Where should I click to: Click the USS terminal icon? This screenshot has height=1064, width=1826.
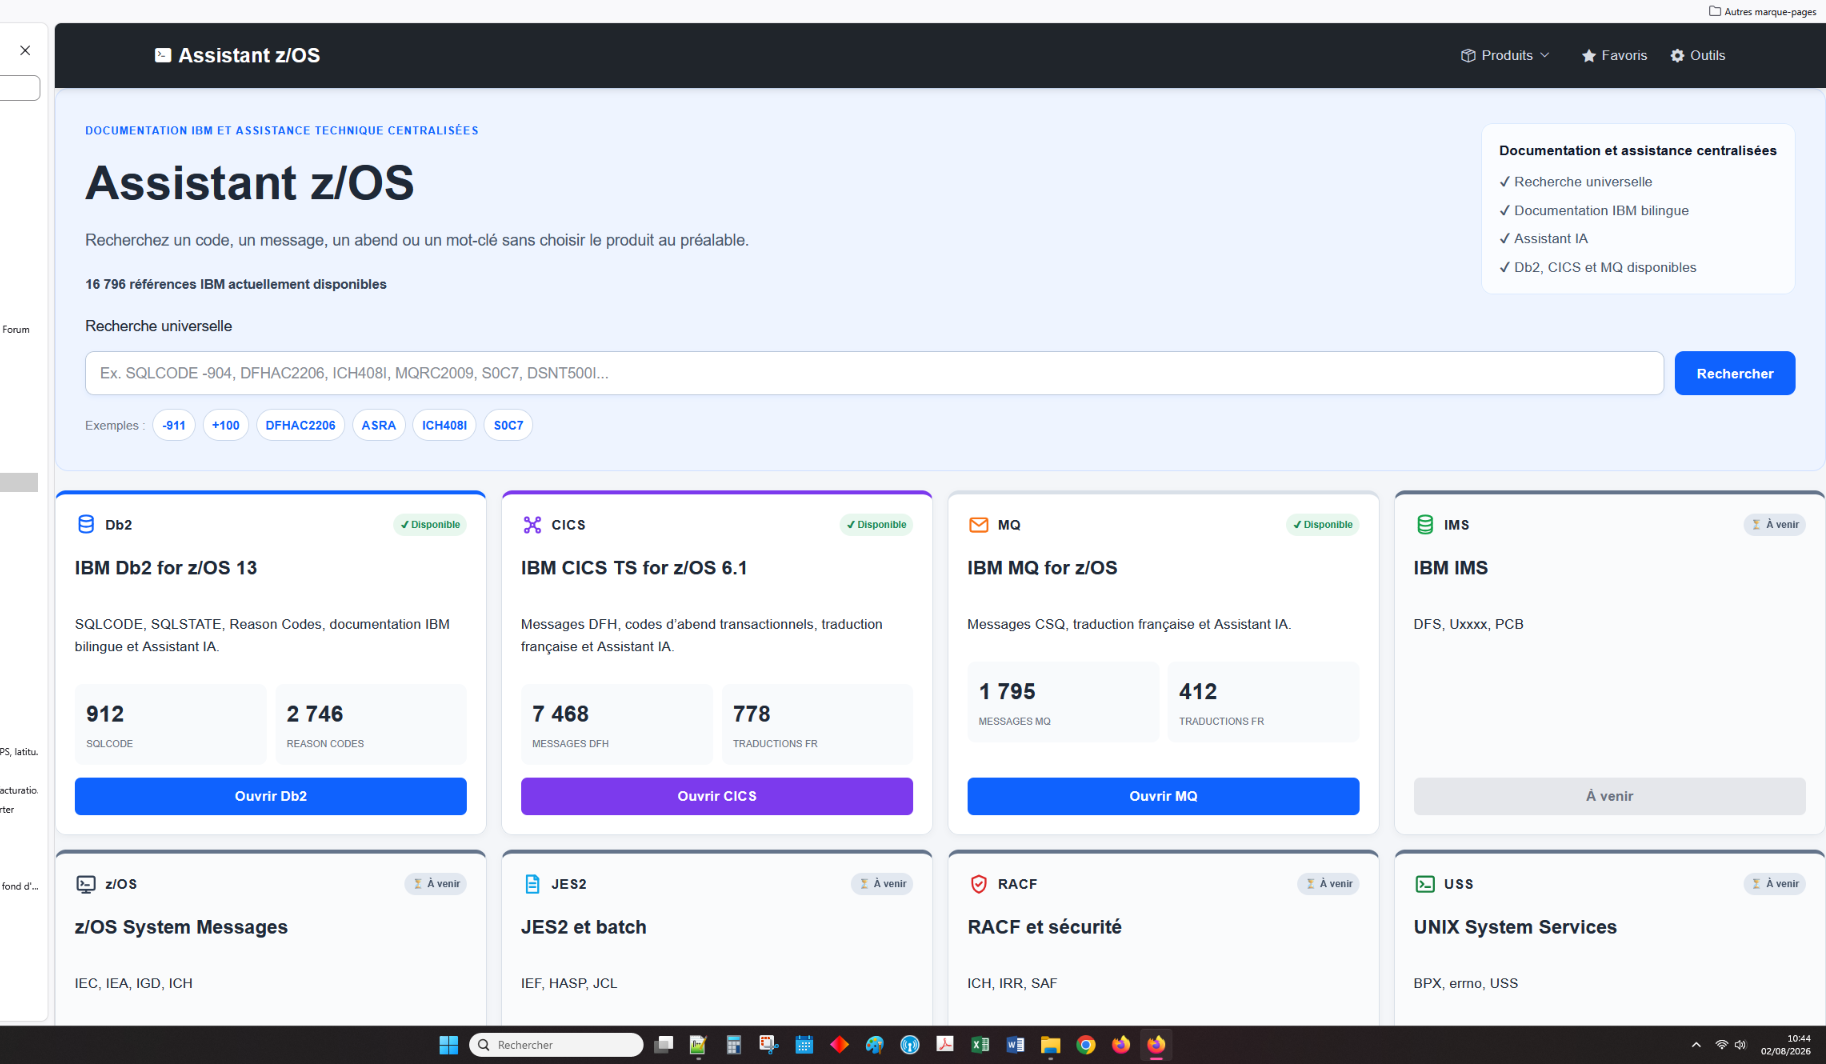(x=1425, y=884)
